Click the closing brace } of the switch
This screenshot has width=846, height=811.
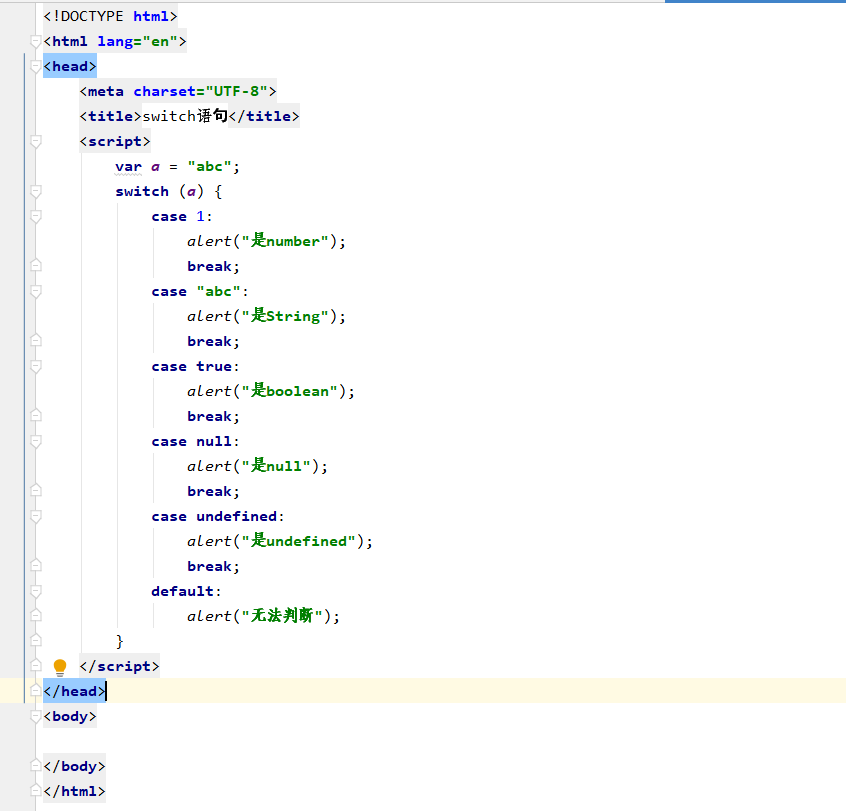coord(119,641)
